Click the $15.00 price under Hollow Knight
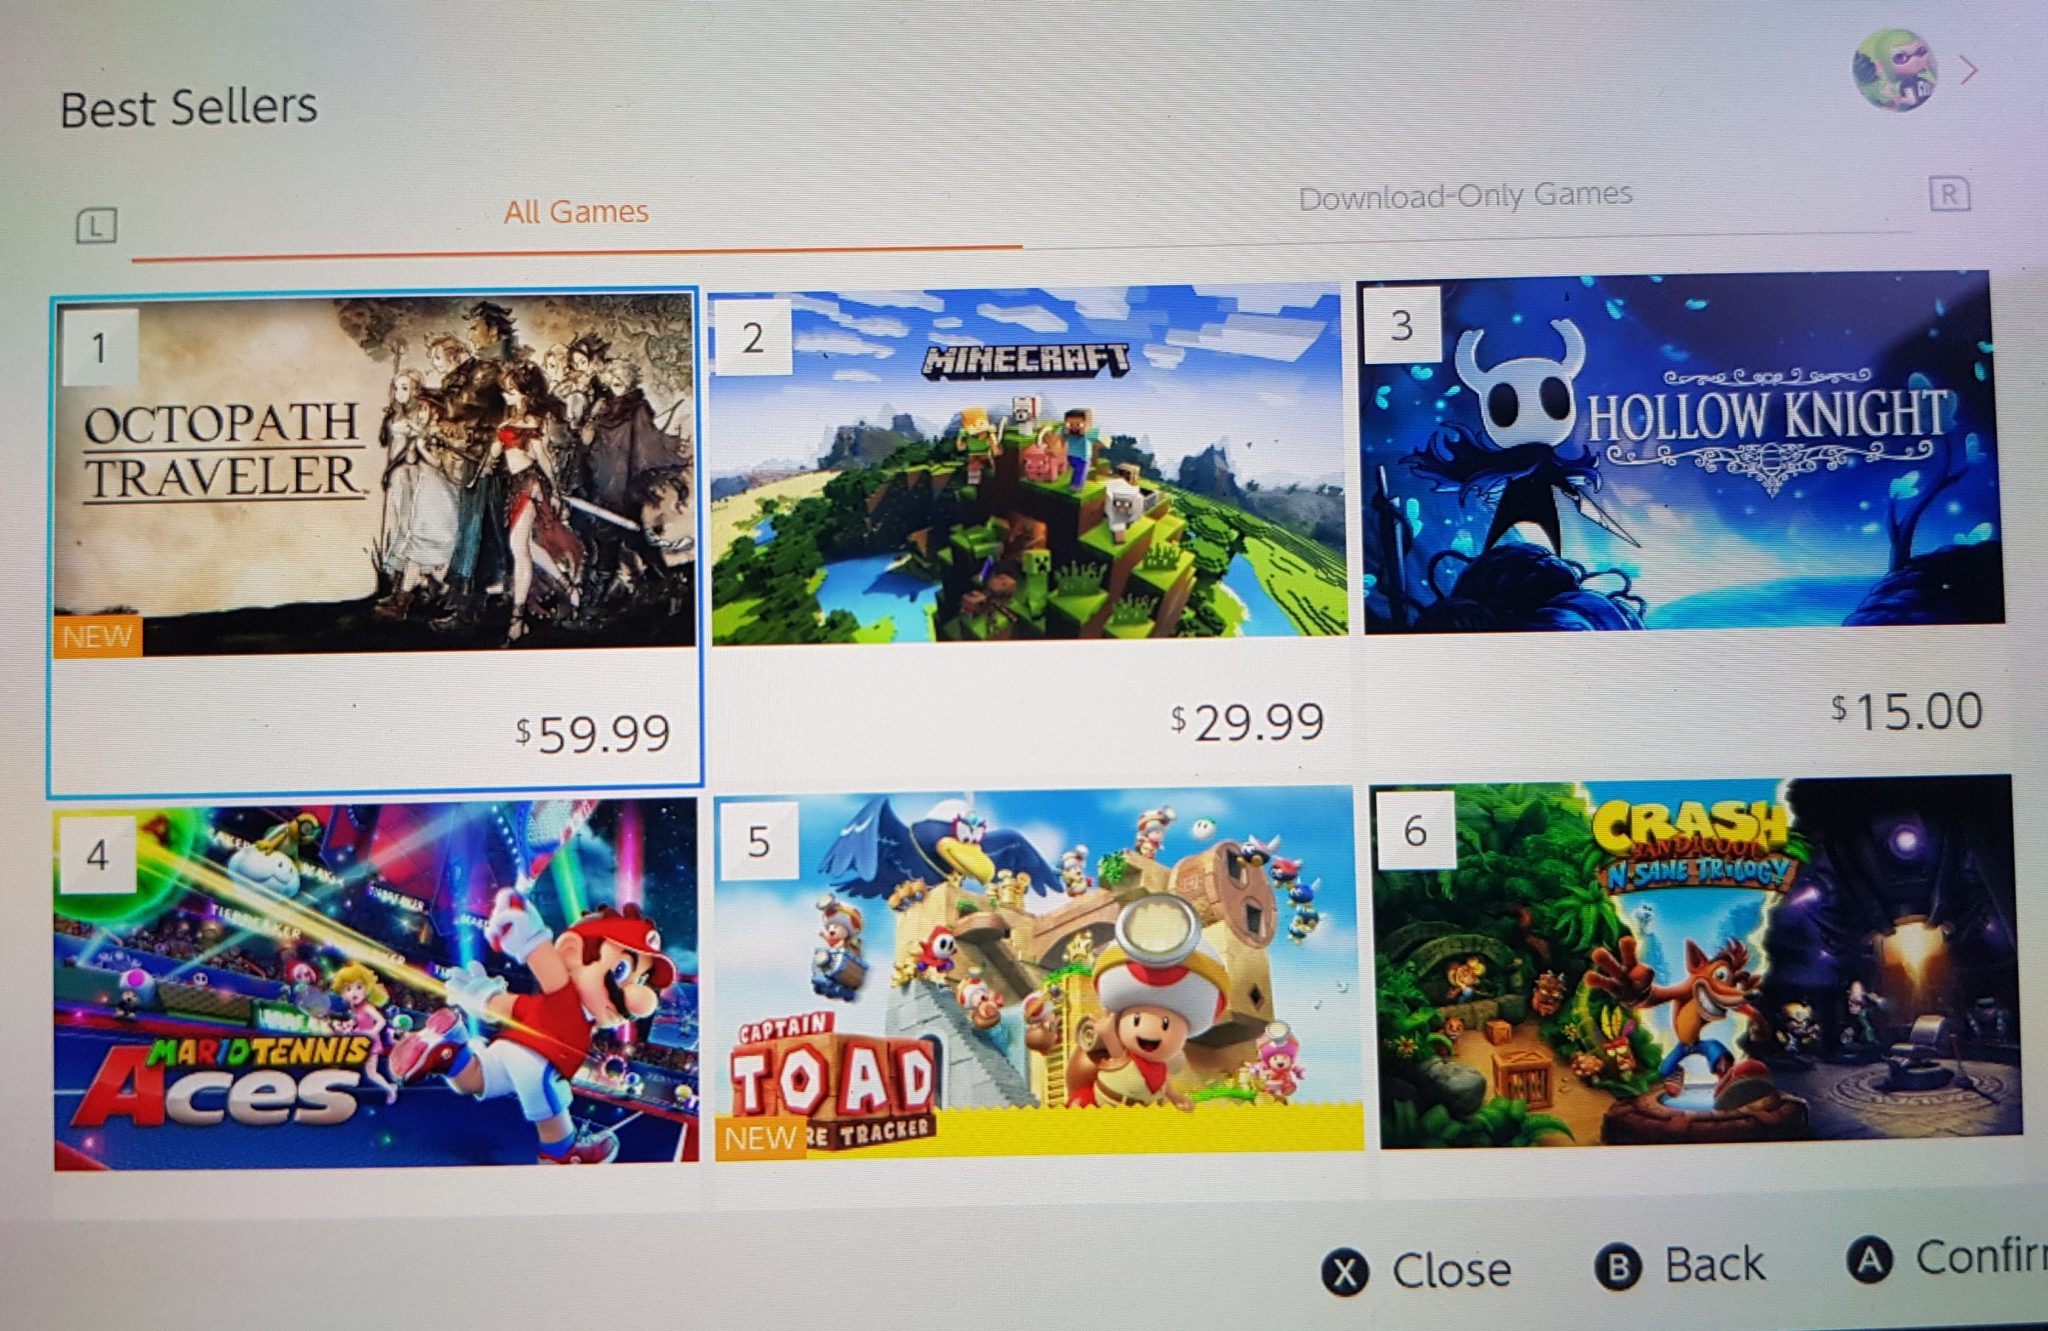The height and width of the screenshot is (1331, 2048). coord(1907,711)
